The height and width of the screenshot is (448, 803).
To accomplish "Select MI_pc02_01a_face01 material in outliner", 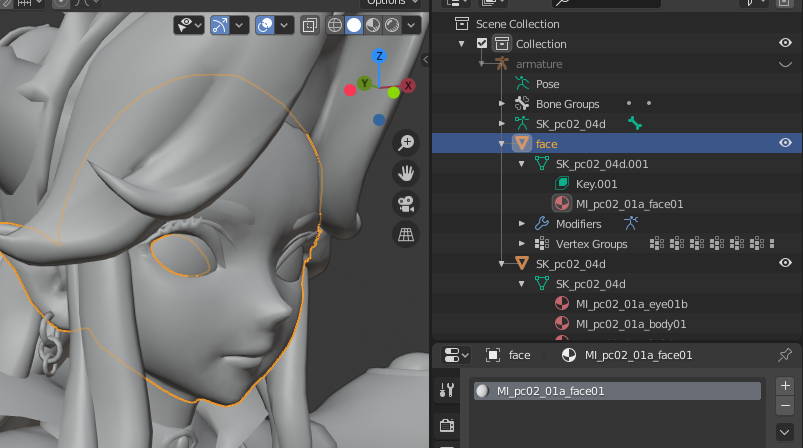I will (x=629, y=204).
